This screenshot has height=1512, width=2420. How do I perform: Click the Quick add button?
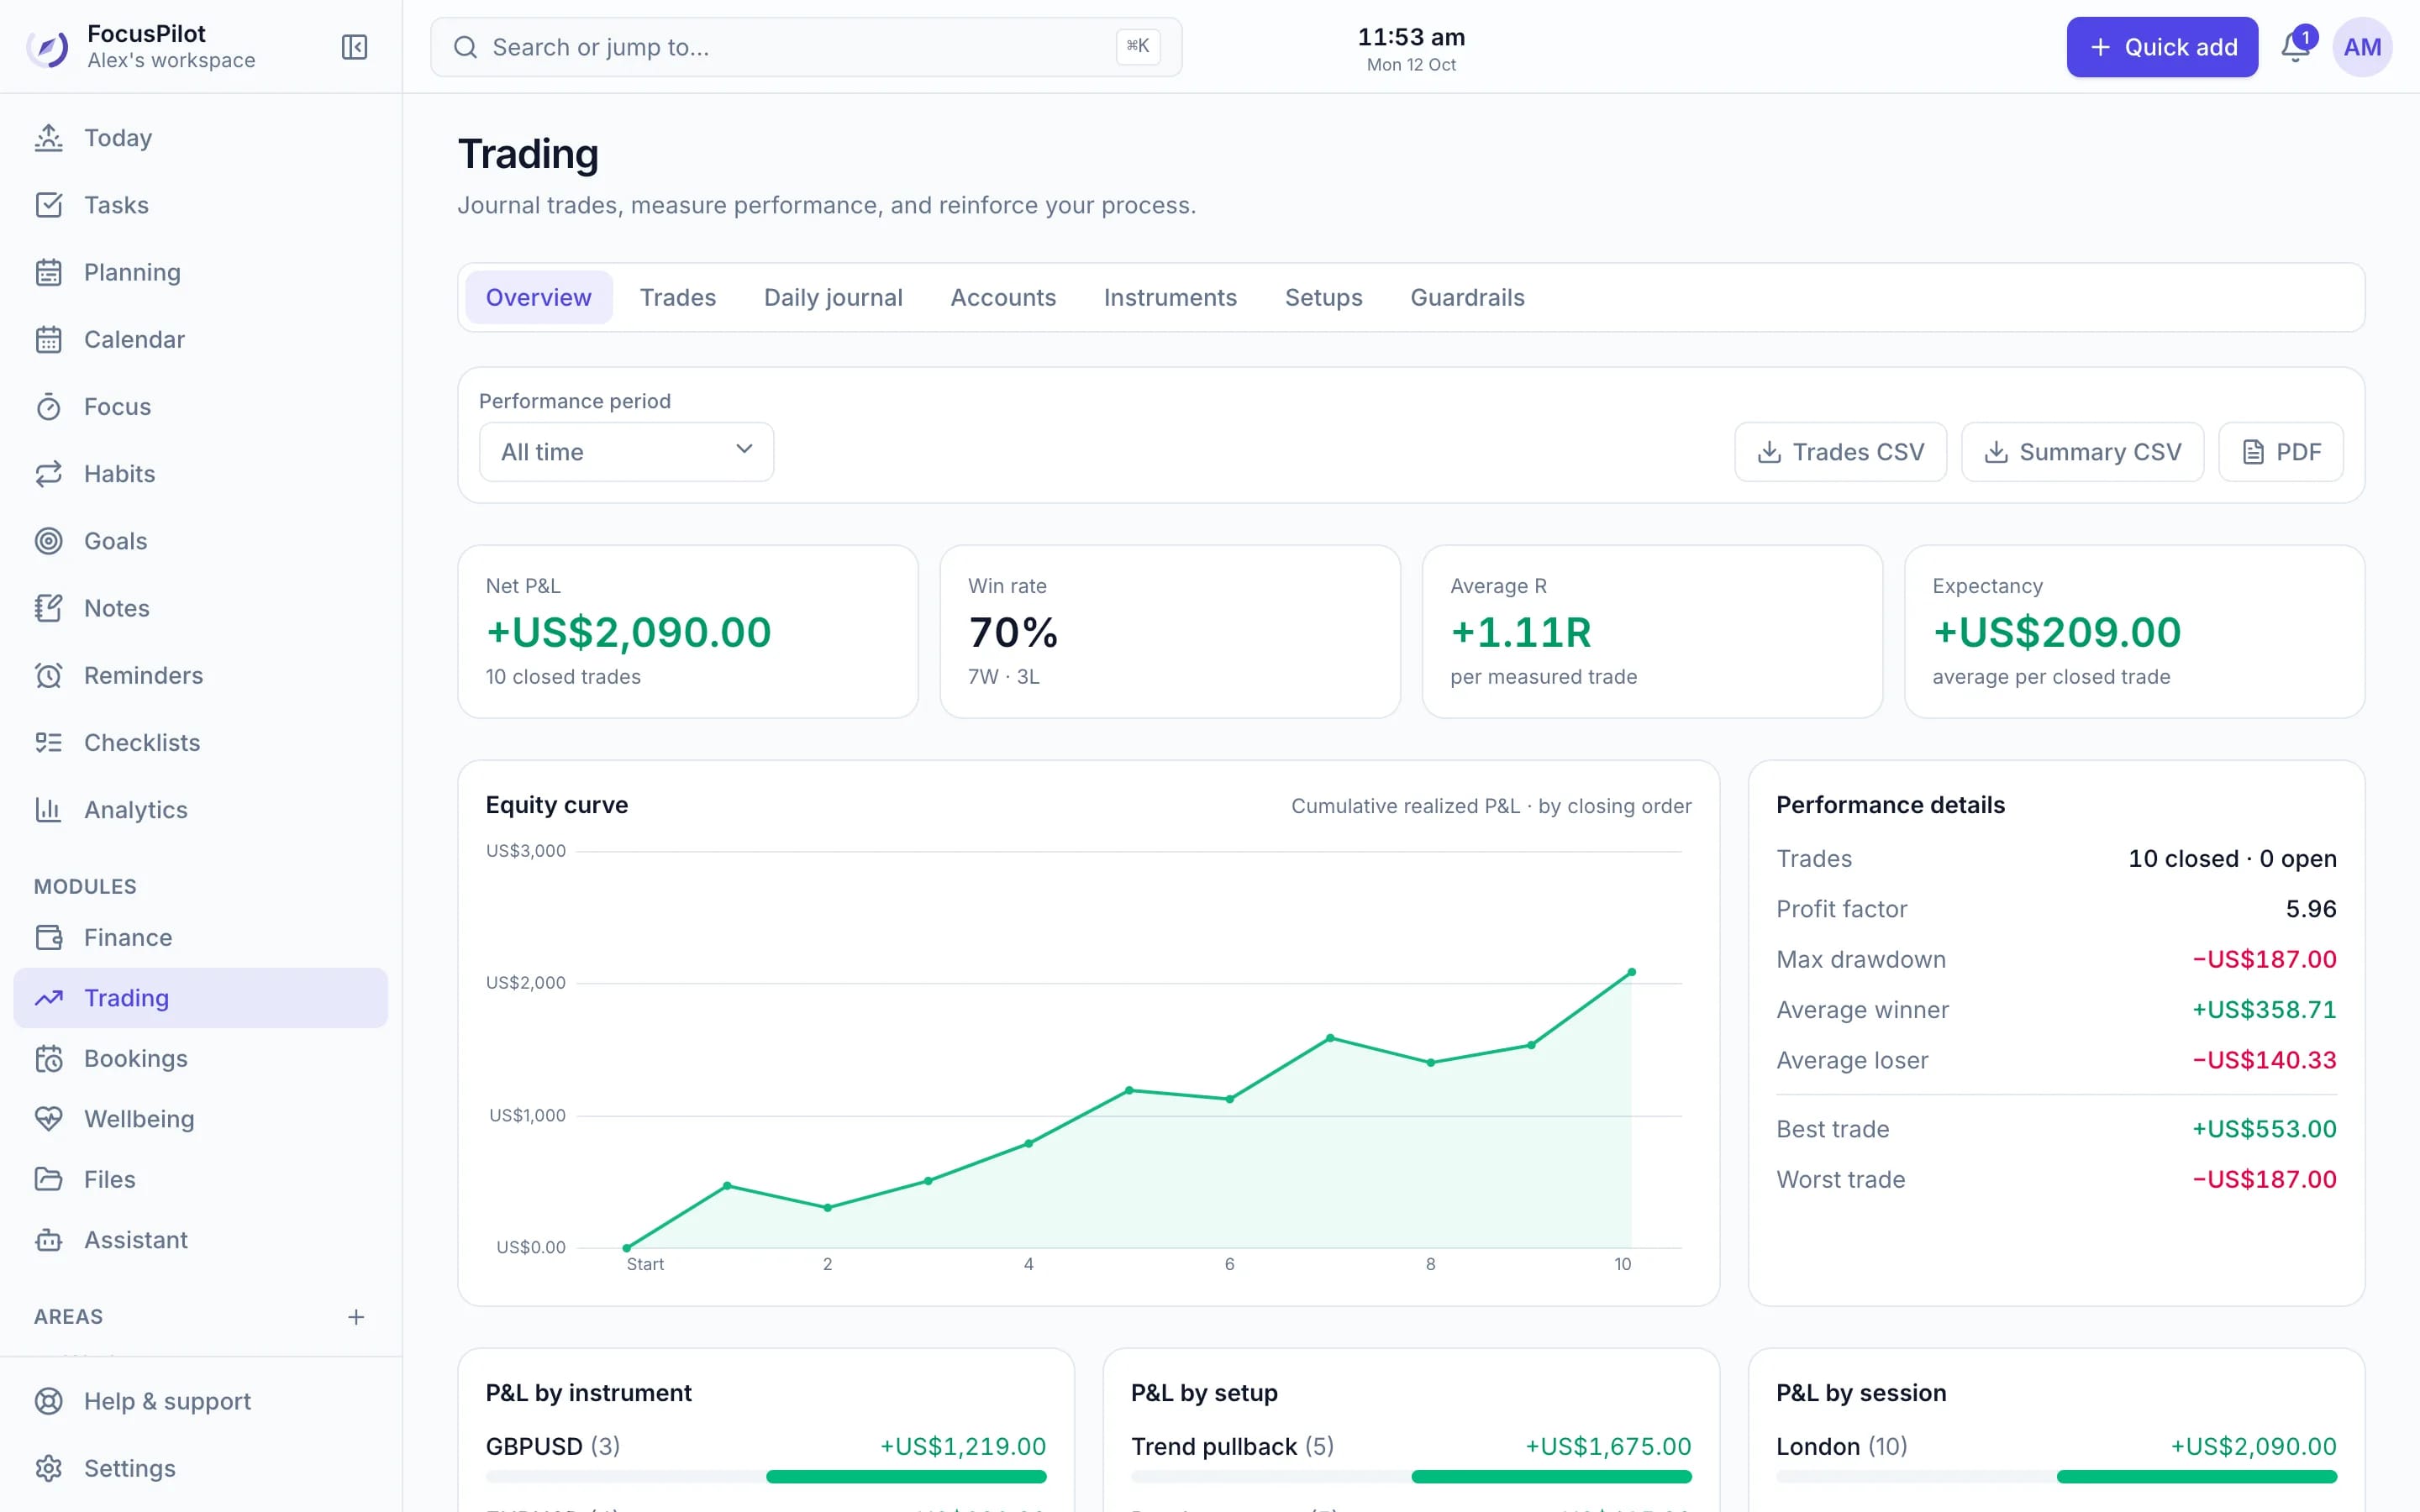tap(2162, 47)
